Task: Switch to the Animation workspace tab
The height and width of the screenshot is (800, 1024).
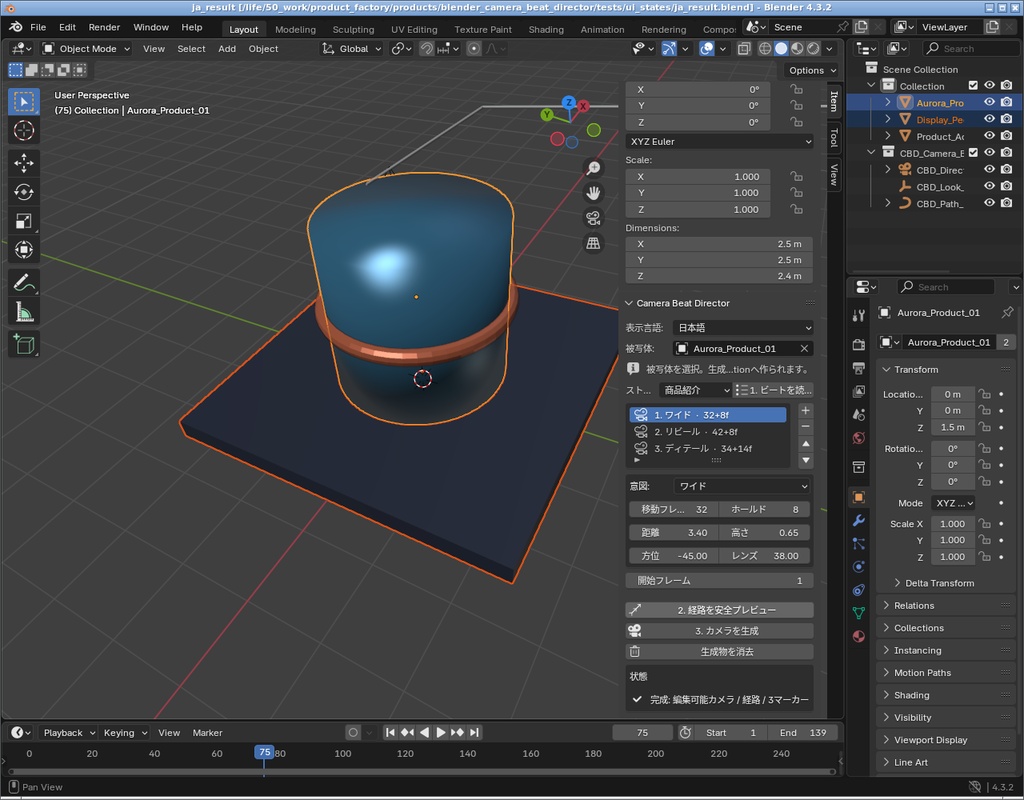Action: 602,29
